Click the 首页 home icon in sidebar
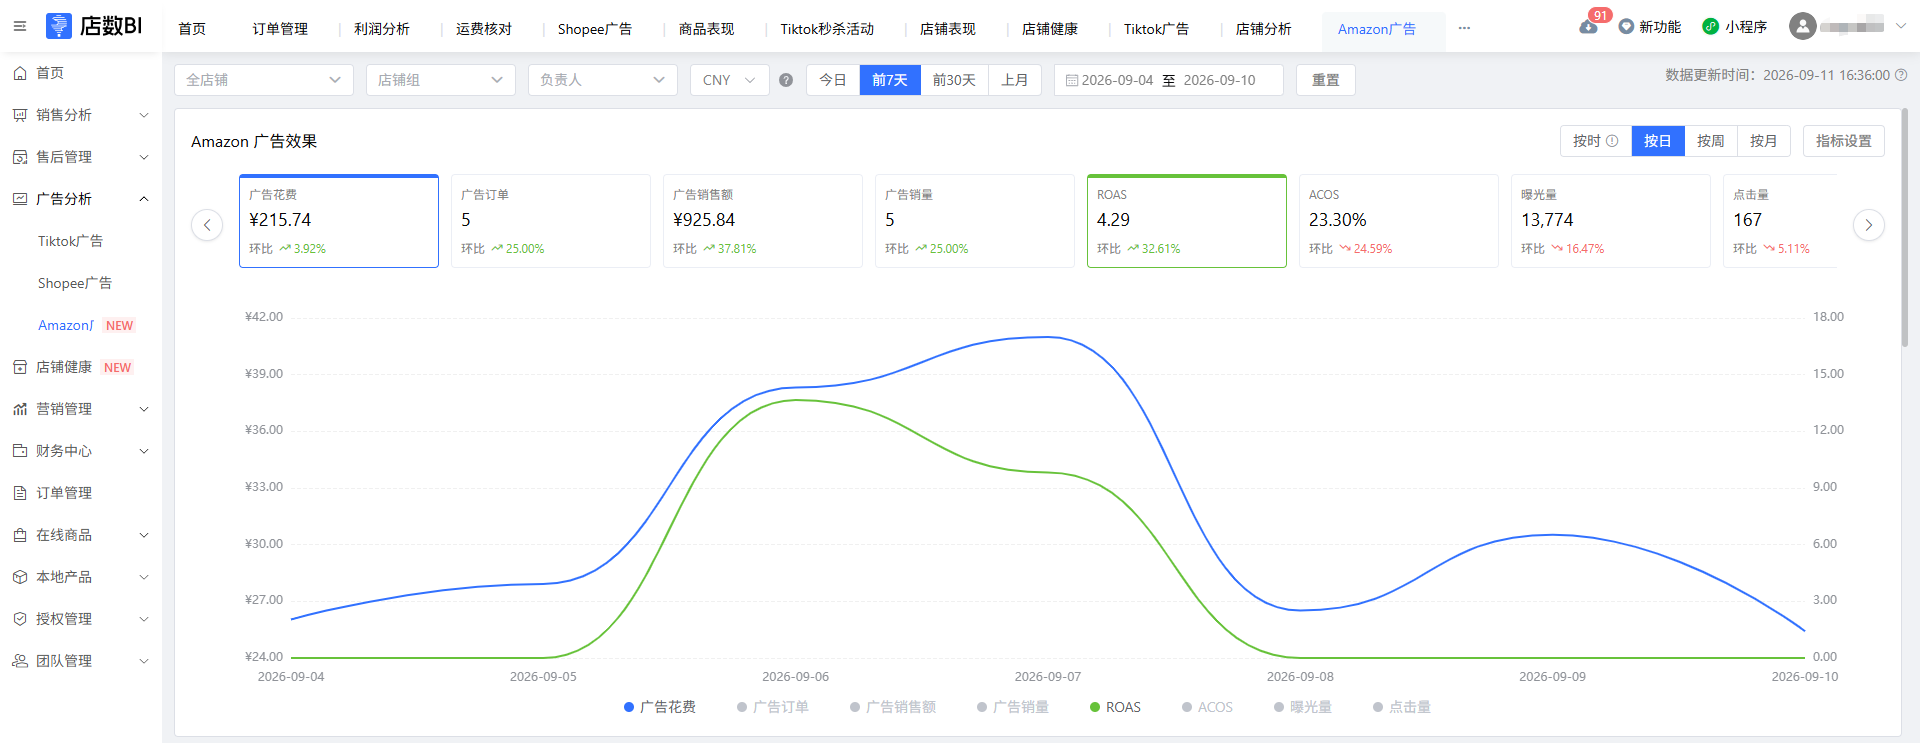This screenshot has height=743, width=1920. click(x=20, y=73)
